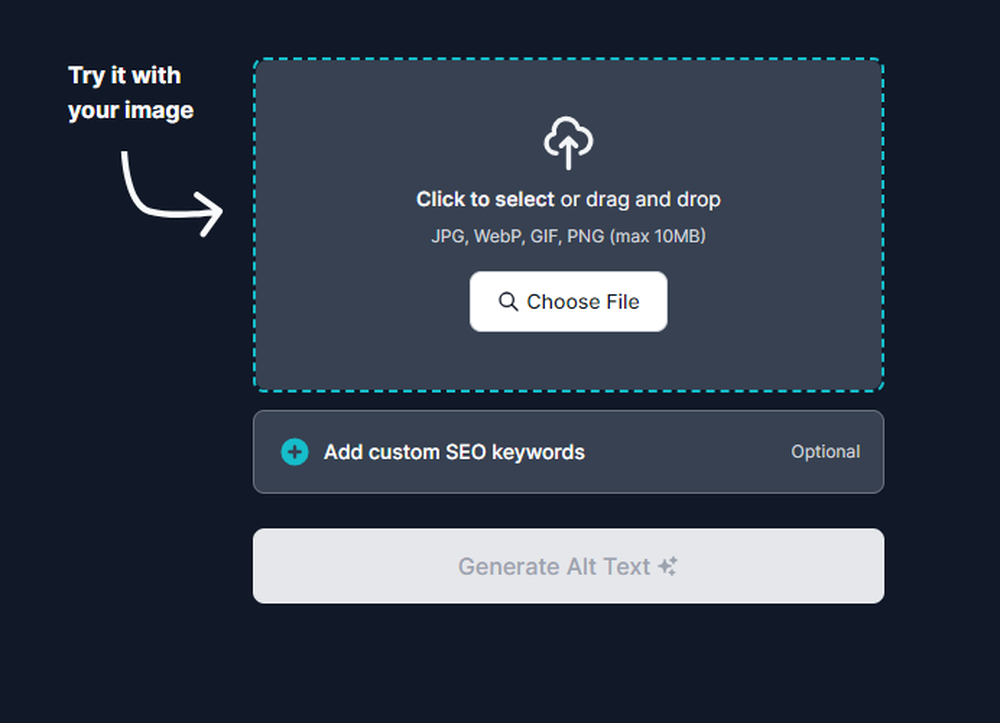
Task: Click the teal plus icon next to SEO keywords
Action: tap(295, 452)
